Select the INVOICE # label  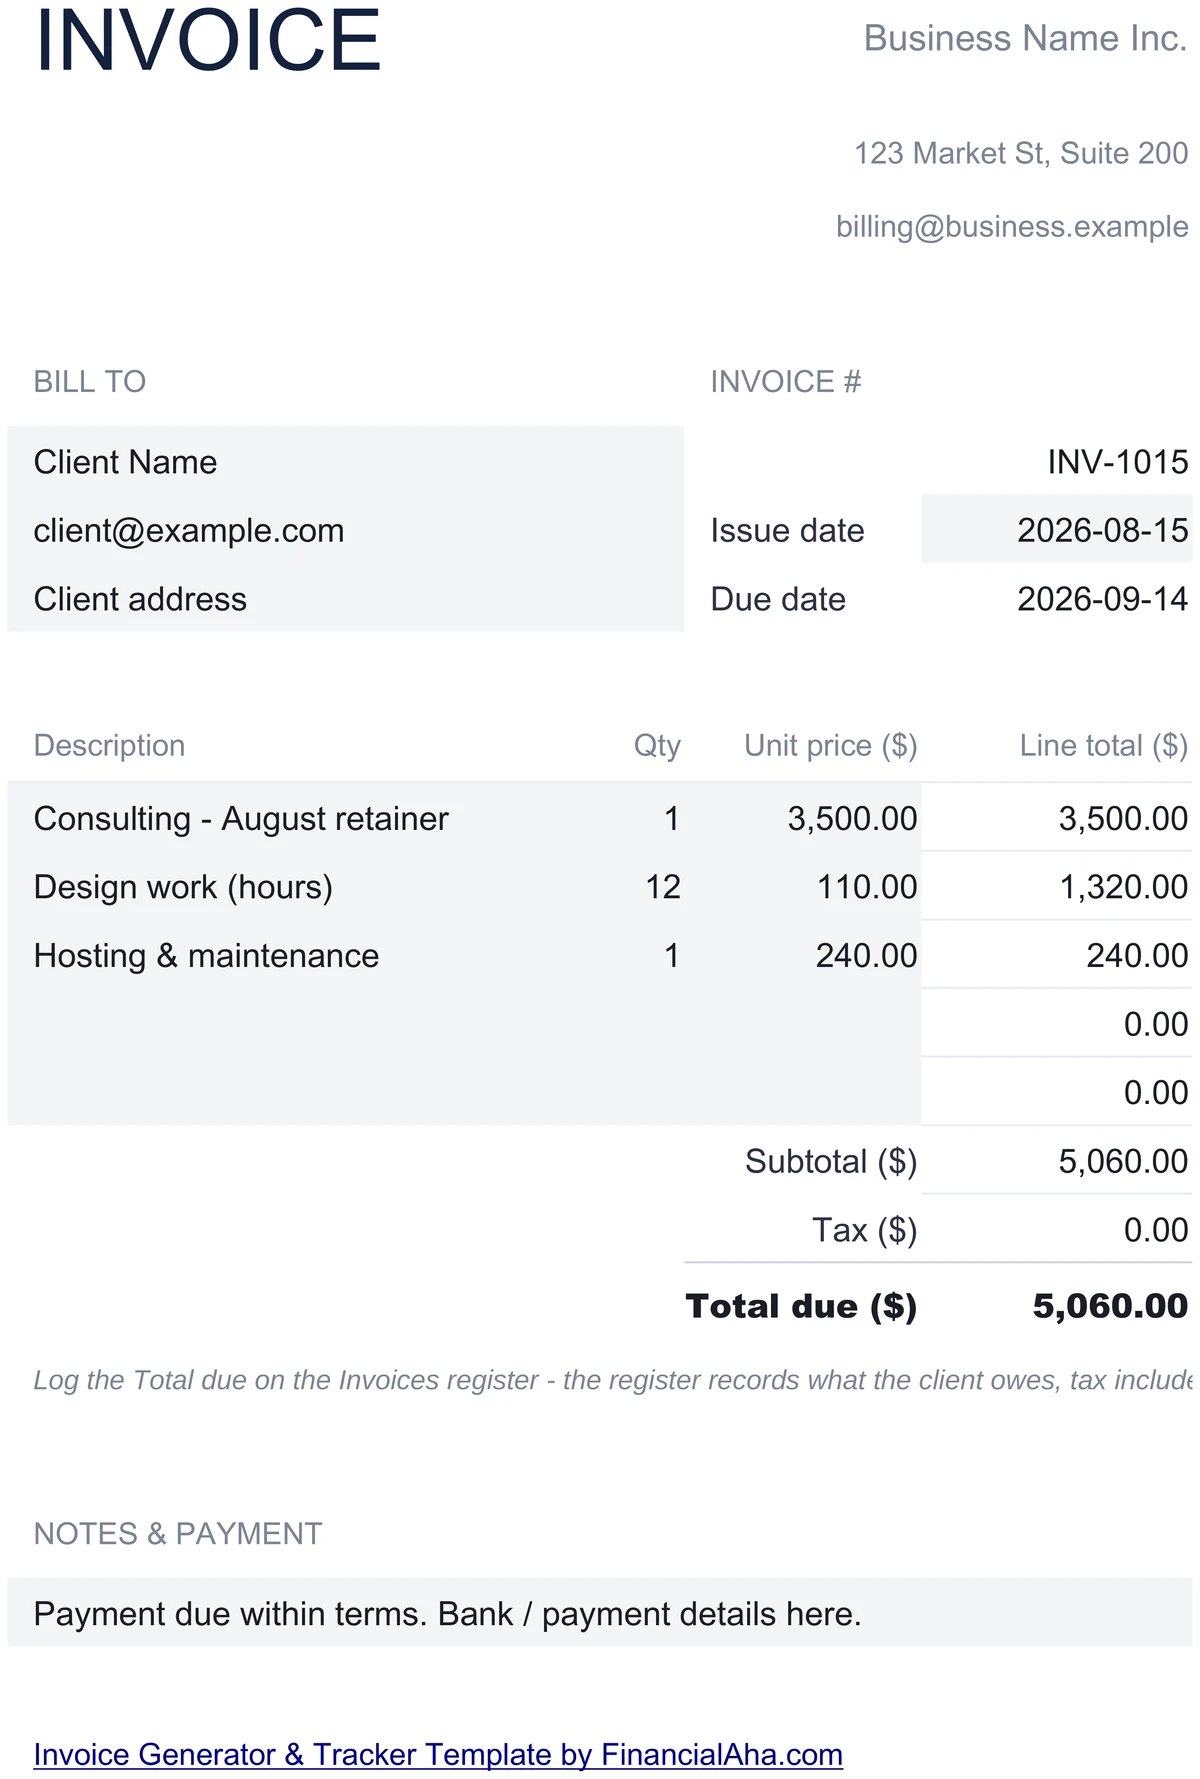click(x=786, y=381)
